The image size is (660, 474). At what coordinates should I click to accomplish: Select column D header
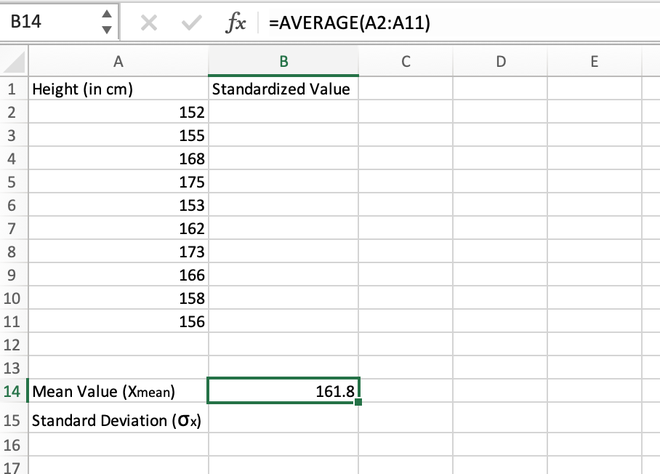click(x=500, y=61)
